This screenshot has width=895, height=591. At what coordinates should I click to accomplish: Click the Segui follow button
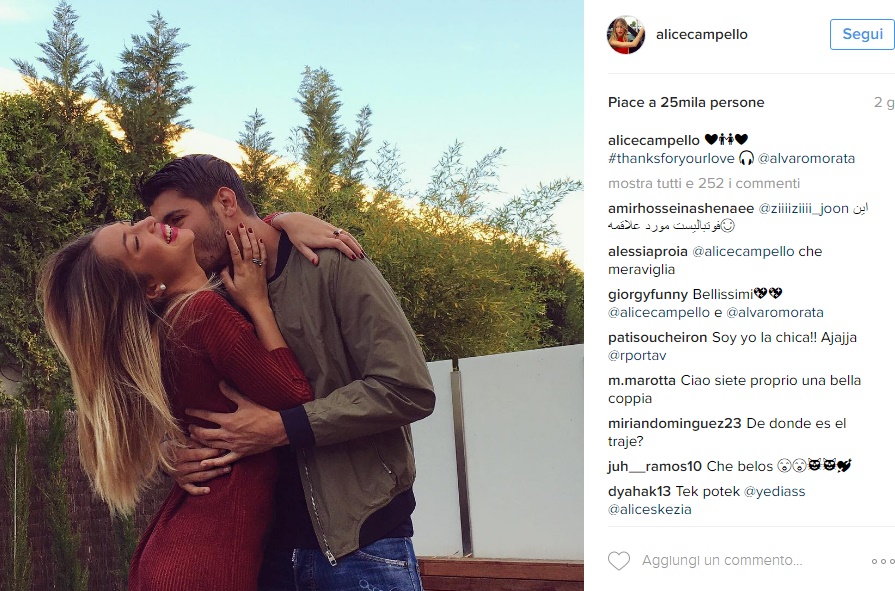pyautogui.click(x=862, y=34)
